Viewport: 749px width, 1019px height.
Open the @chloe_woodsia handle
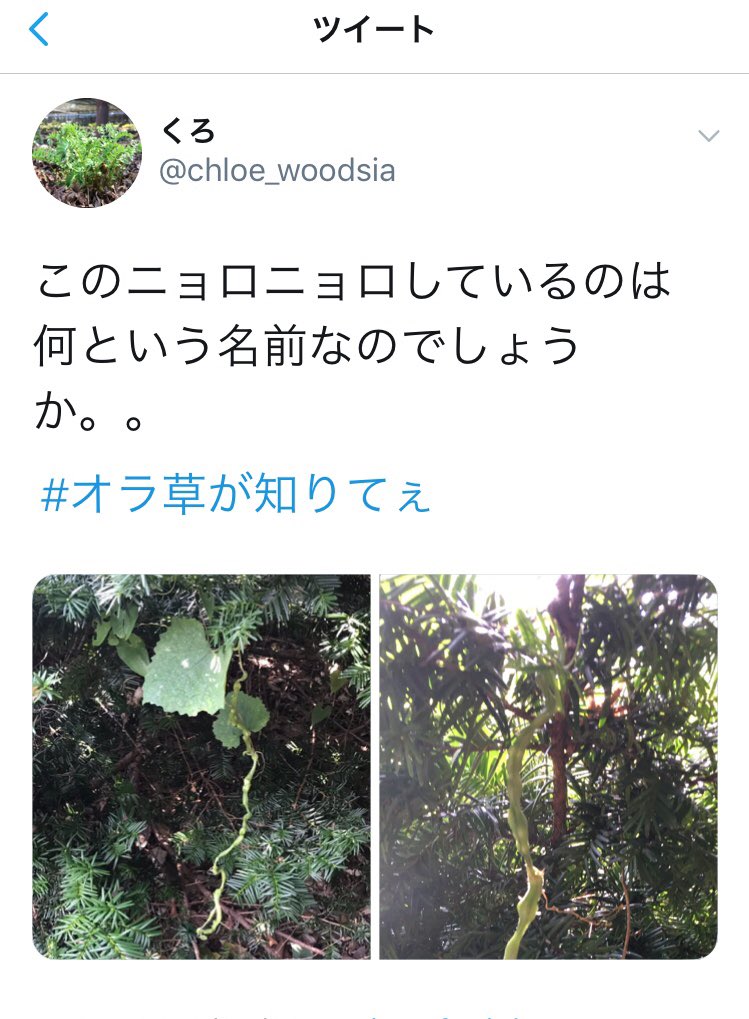tap(277, 171)
